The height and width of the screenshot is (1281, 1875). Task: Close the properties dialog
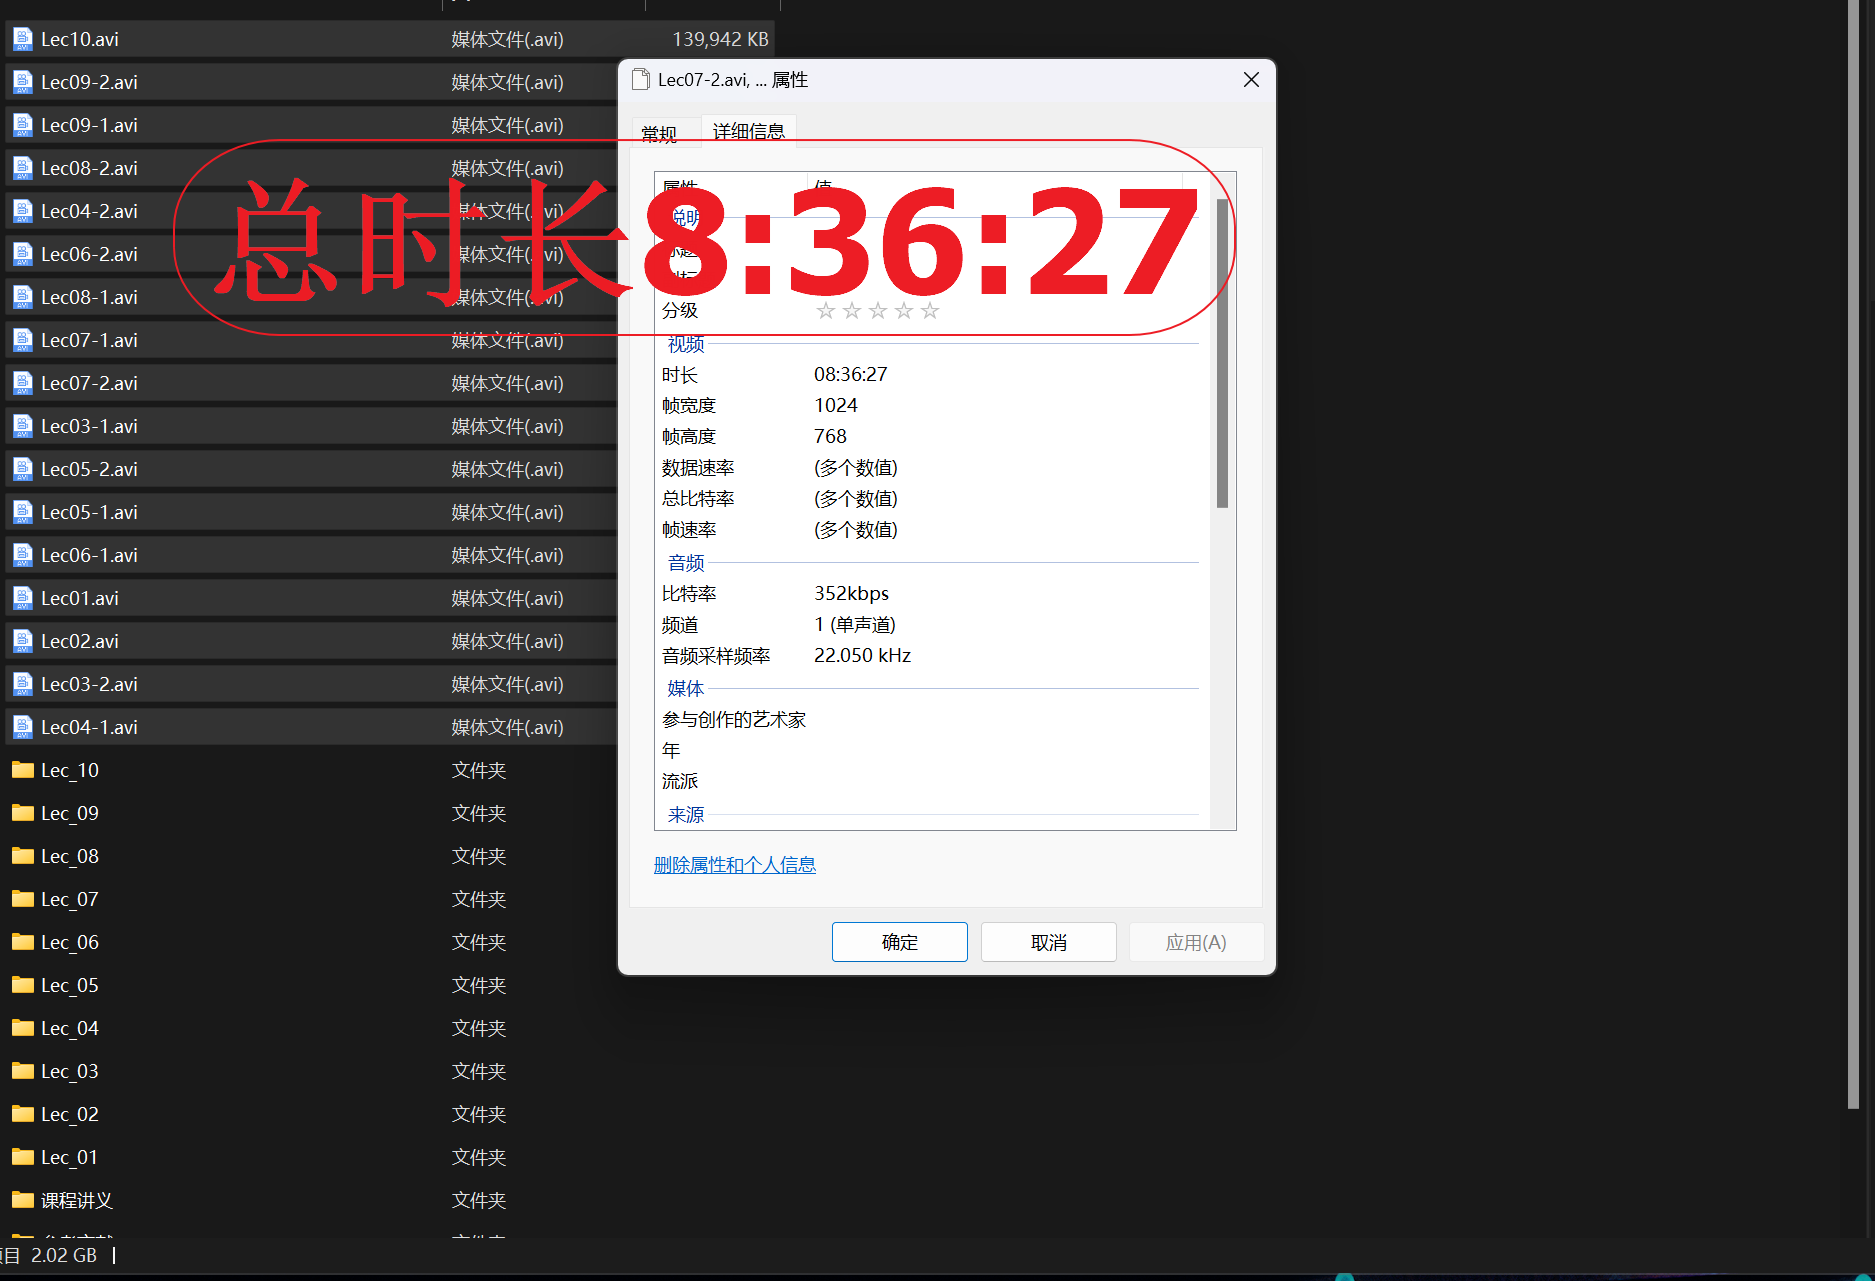(x=1251, y=80)
